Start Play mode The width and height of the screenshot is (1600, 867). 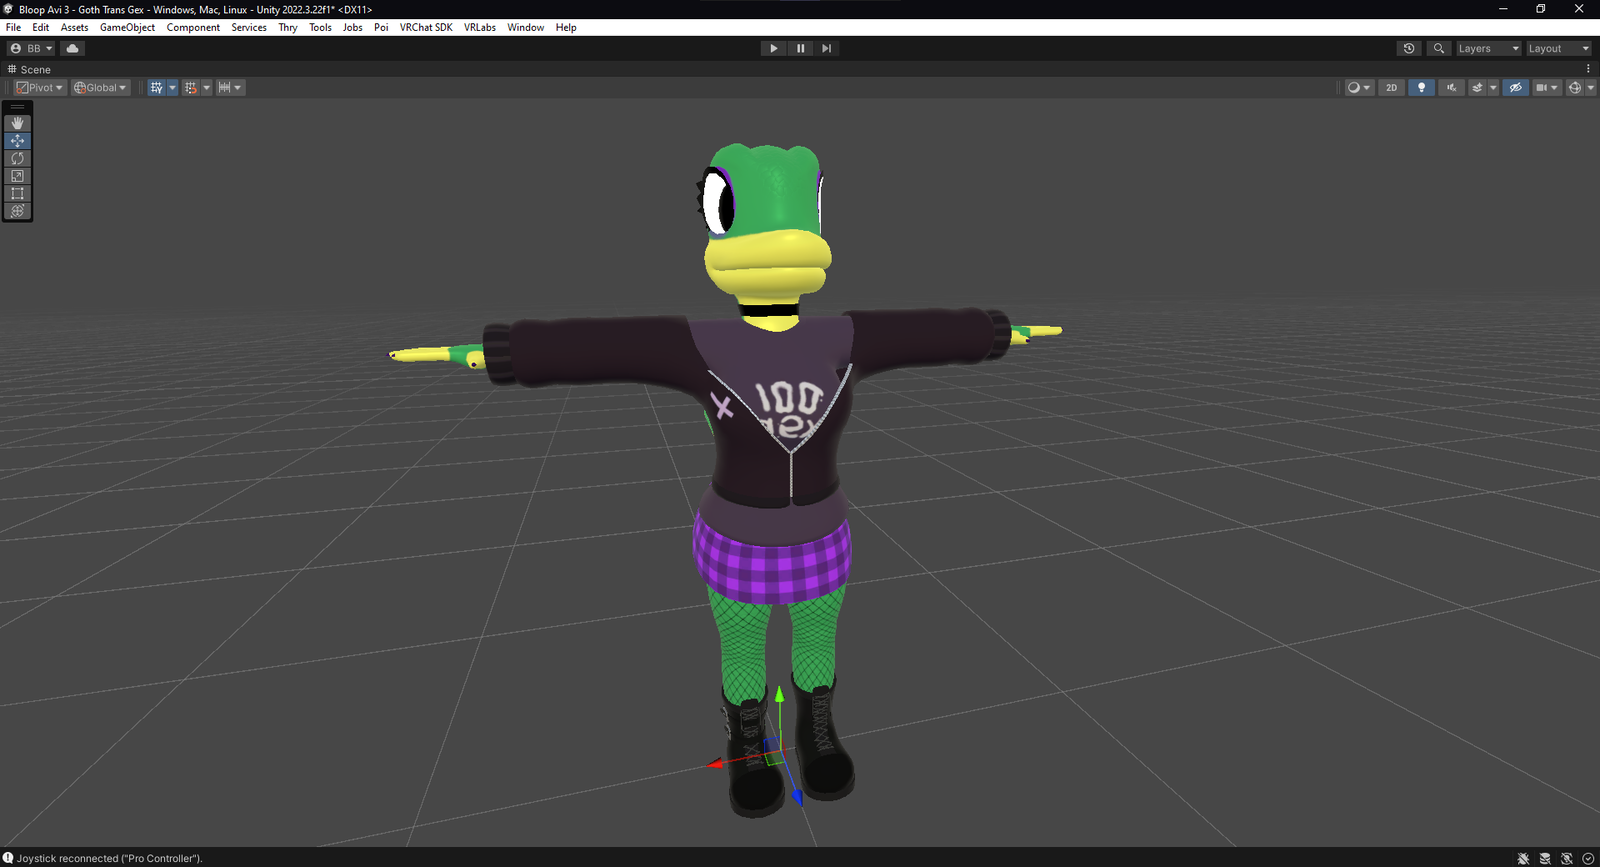tap(773, 48)
